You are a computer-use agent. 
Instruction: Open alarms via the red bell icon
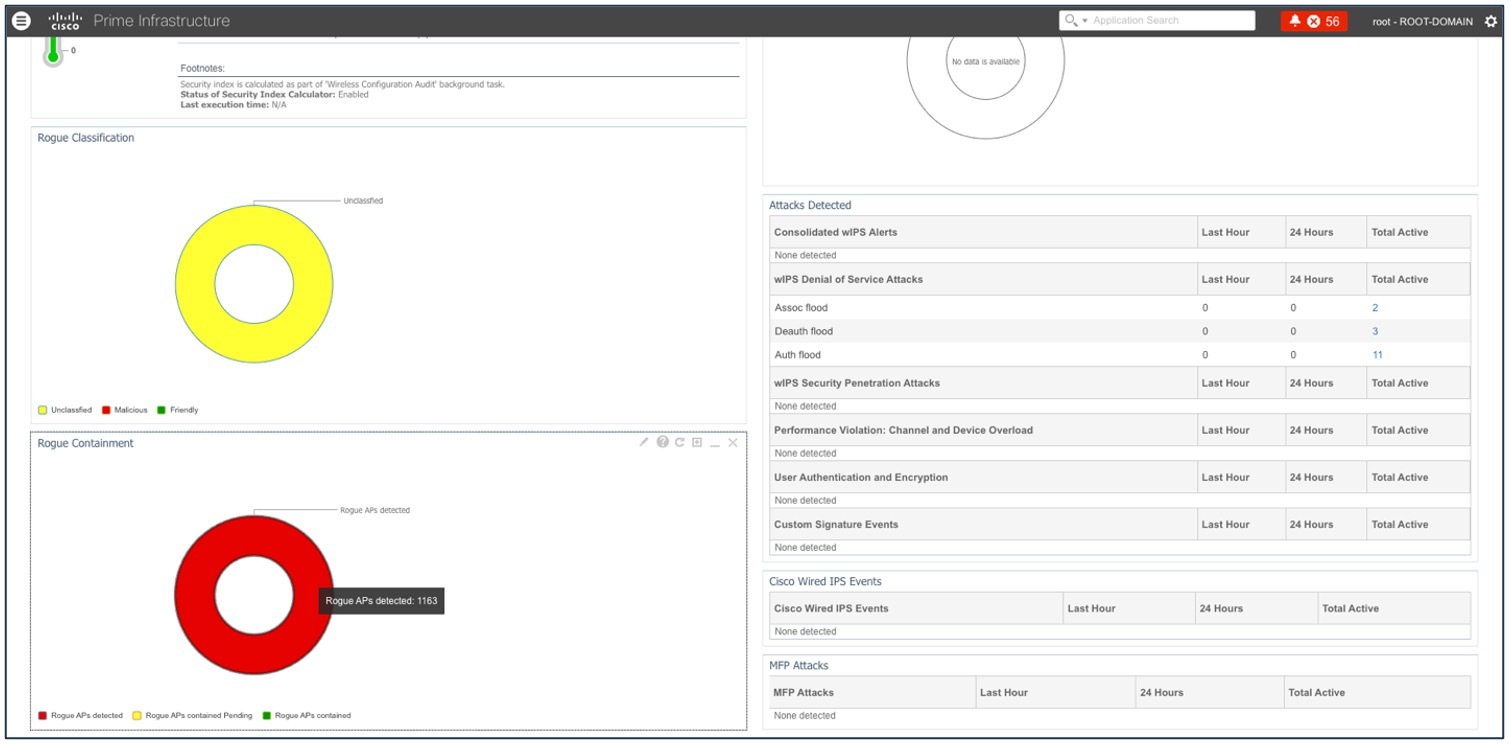click(1294, 20)
